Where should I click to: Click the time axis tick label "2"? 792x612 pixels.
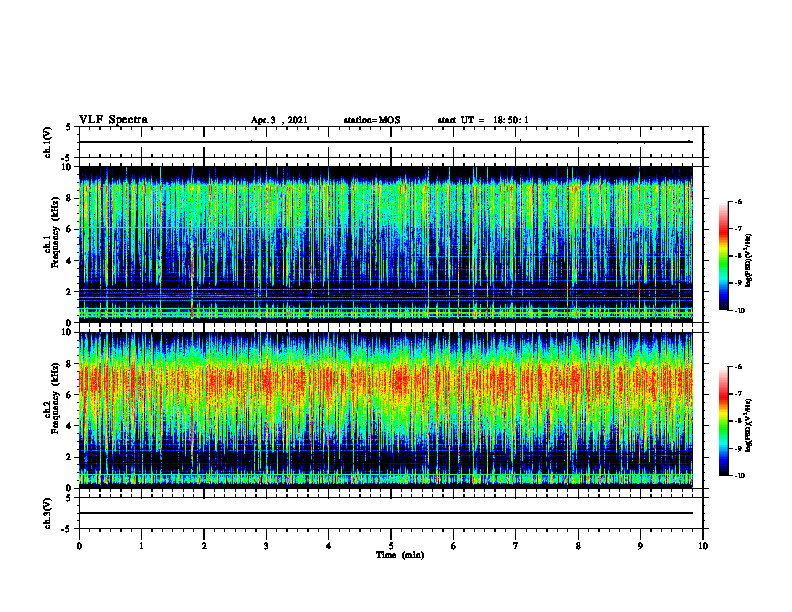click(204, 546)
